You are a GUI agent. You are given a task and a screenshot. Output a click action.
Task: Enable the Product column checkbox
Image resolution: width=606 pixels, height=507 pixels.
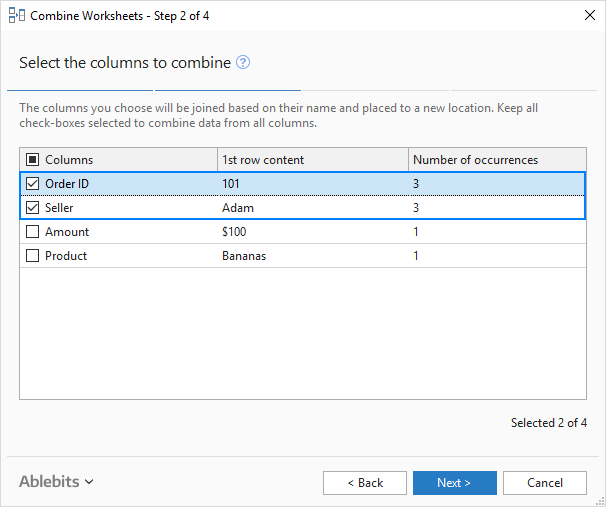tap(33, 256)
